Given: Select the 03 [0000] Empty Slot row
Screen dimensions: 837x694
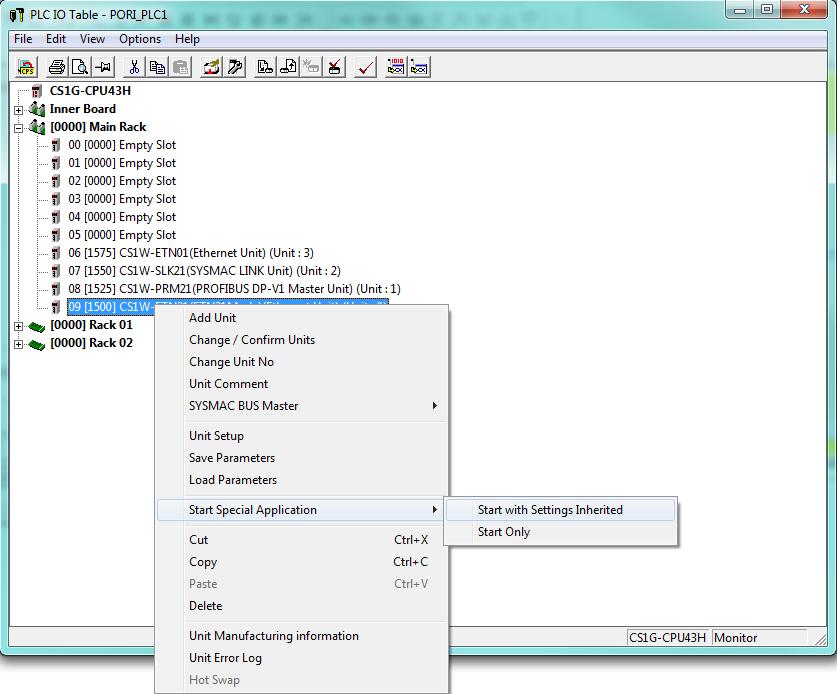Looking at the screenshot, I should (122, 199).
